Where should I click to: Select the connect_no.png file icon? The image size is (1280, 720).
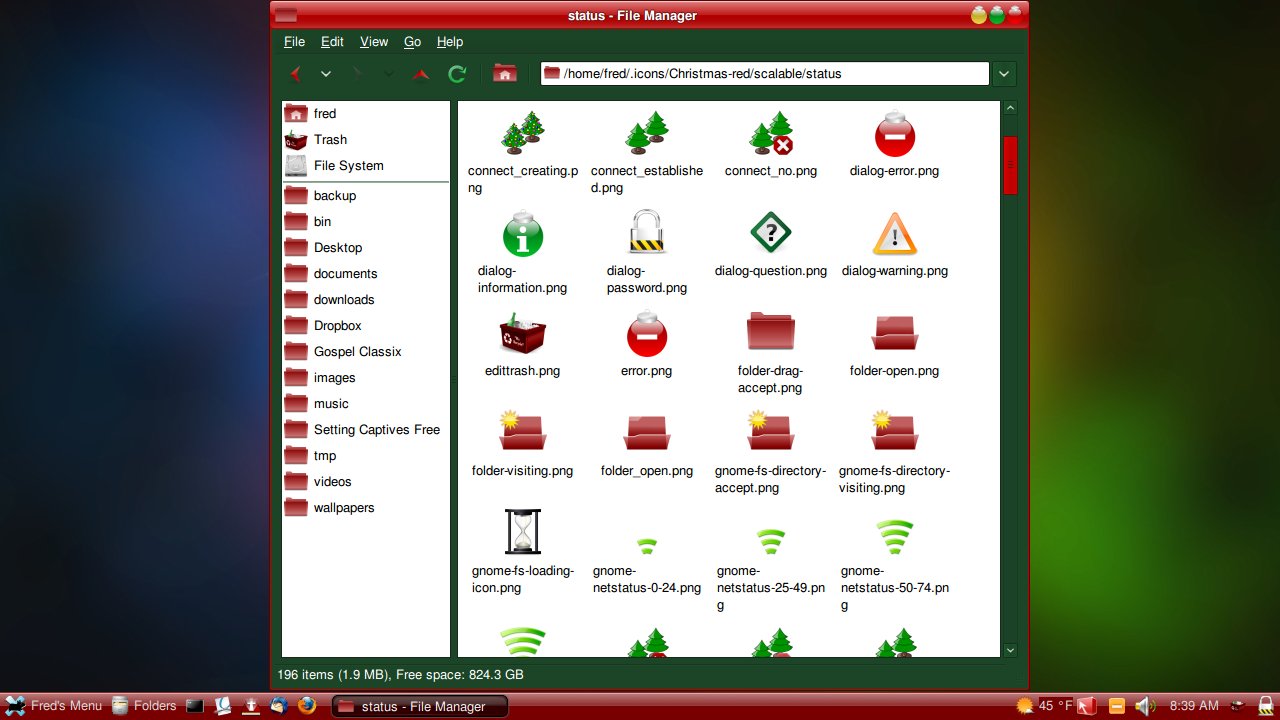point(771,133)
